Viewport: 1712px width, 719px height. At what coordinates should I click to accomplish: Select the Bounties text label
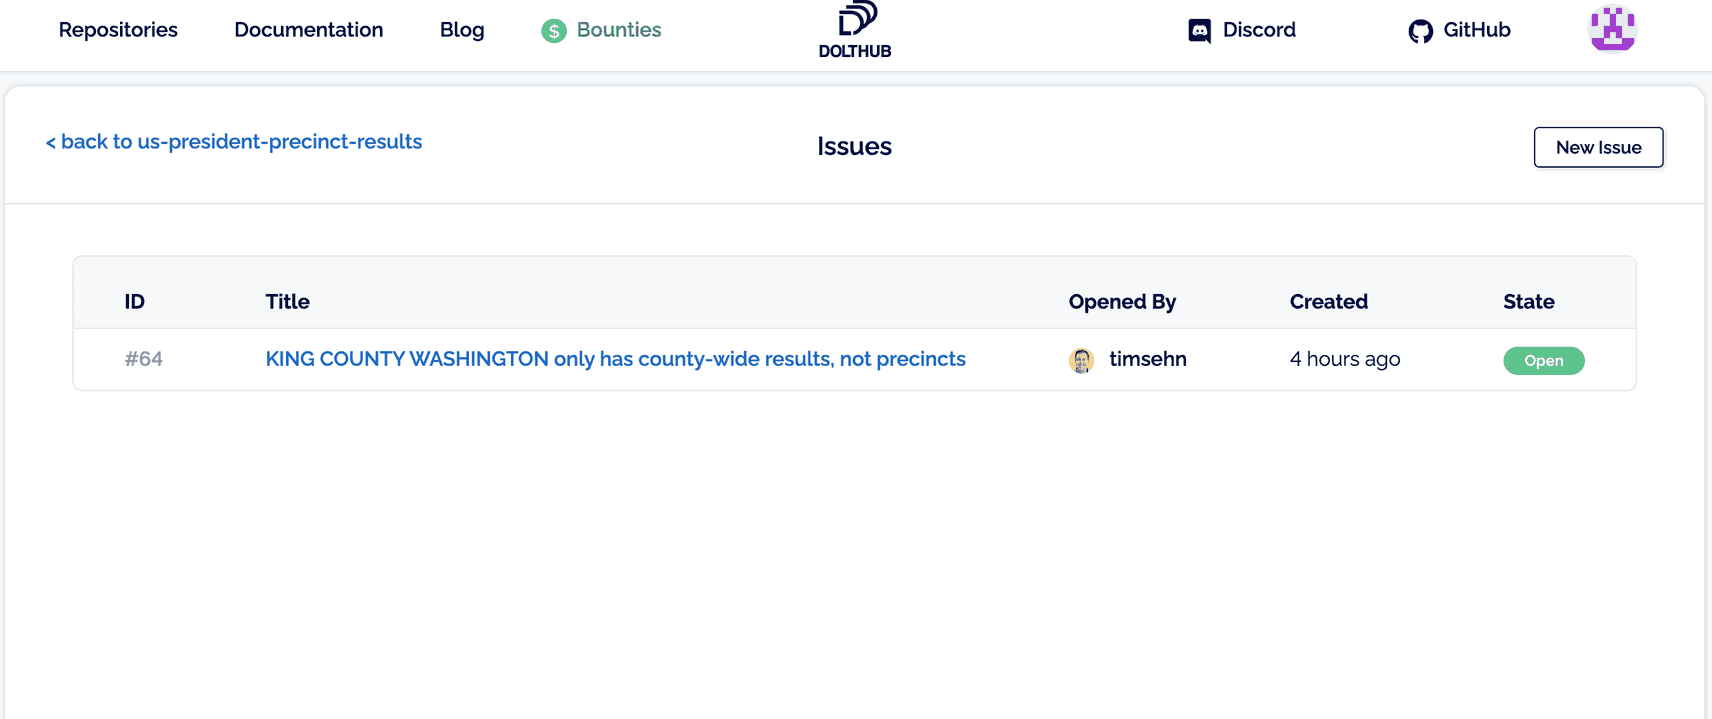619,30
